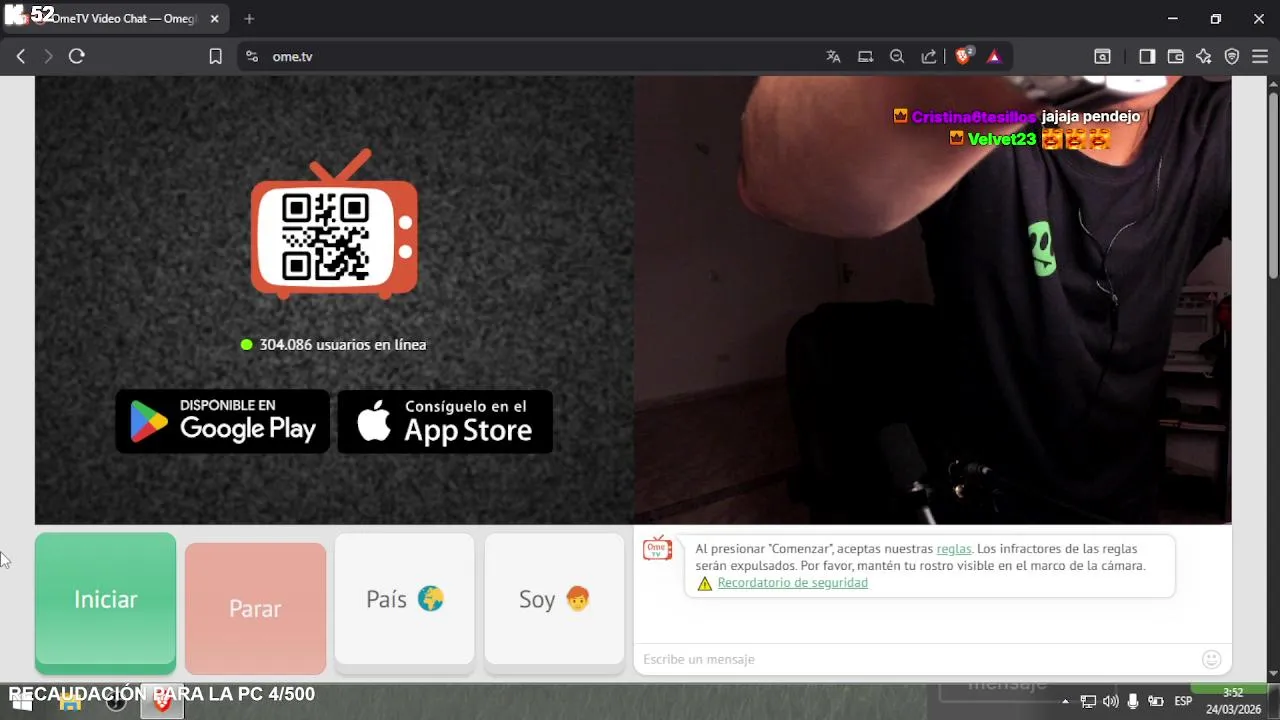
Task: Open a new tab with plus button
Action: click(x=249, y=19)
